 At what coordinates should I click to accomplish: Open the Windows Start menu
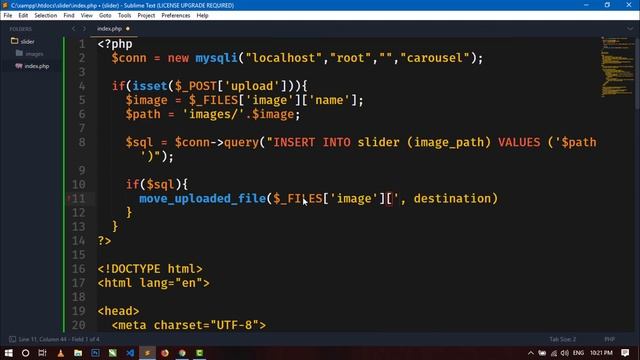tap(8, 353)
